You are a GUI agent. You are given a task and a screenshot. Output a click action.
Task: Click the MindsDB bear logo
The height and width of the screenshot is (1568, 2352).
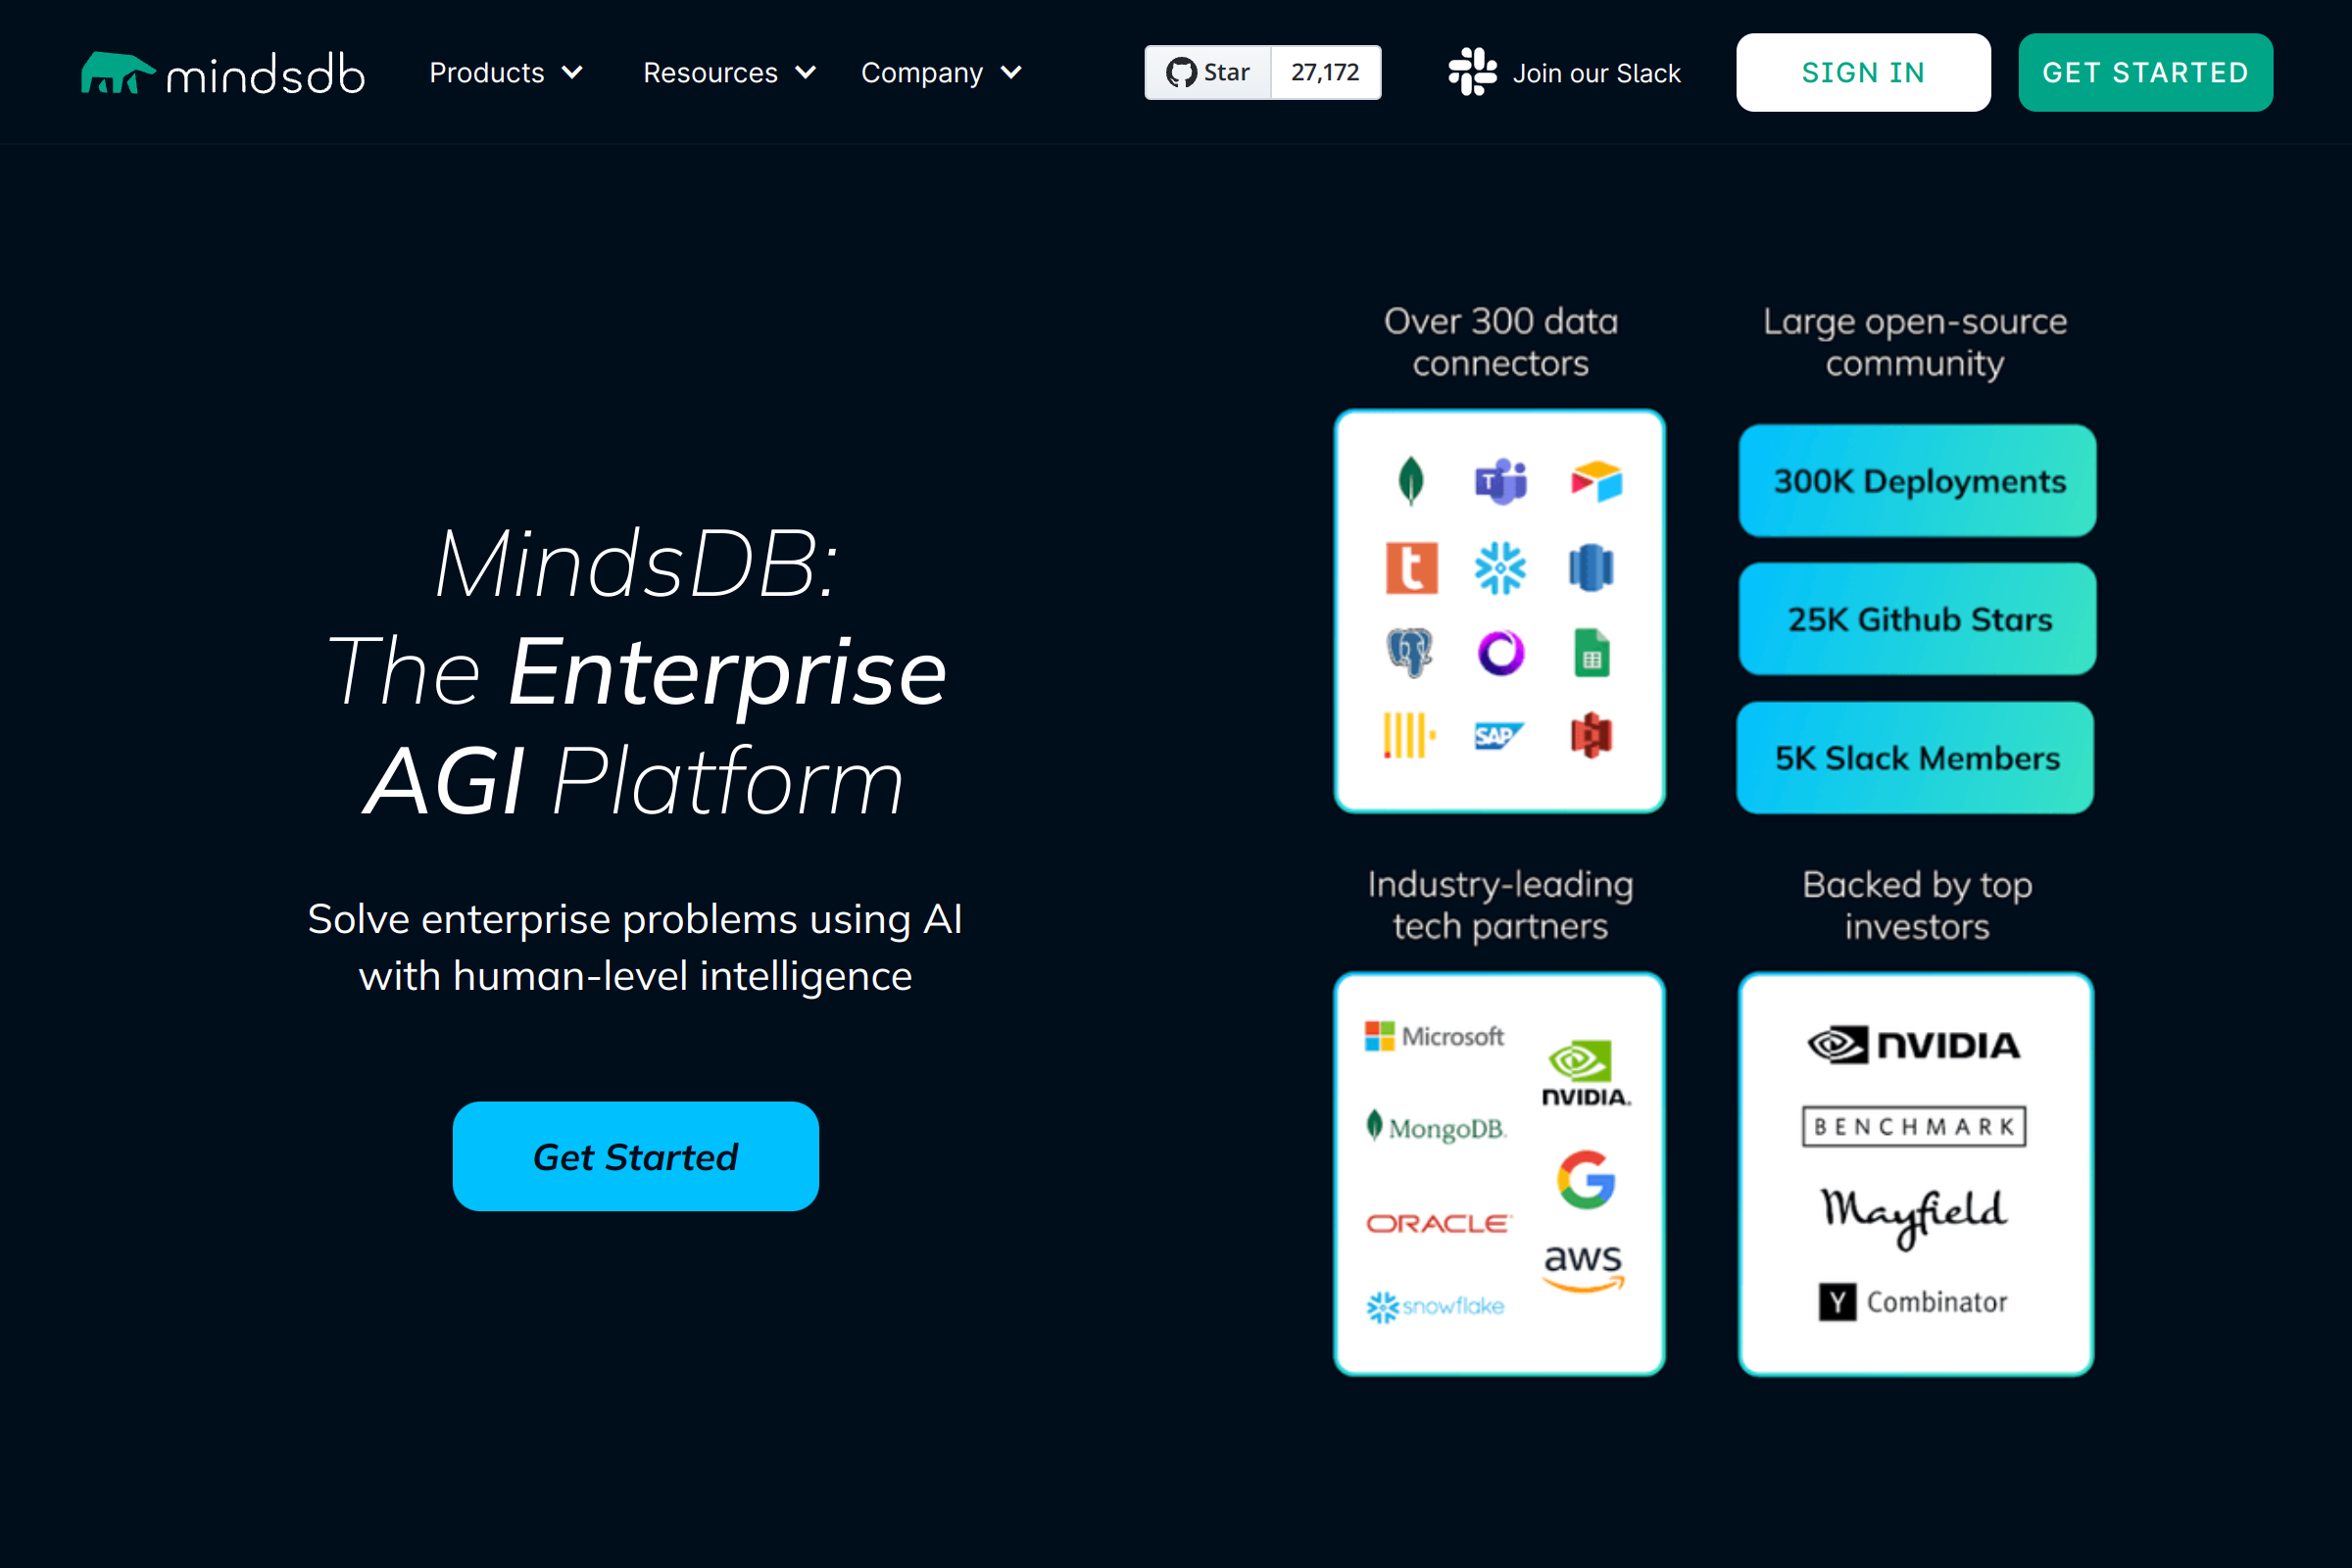tap(120, 70)
